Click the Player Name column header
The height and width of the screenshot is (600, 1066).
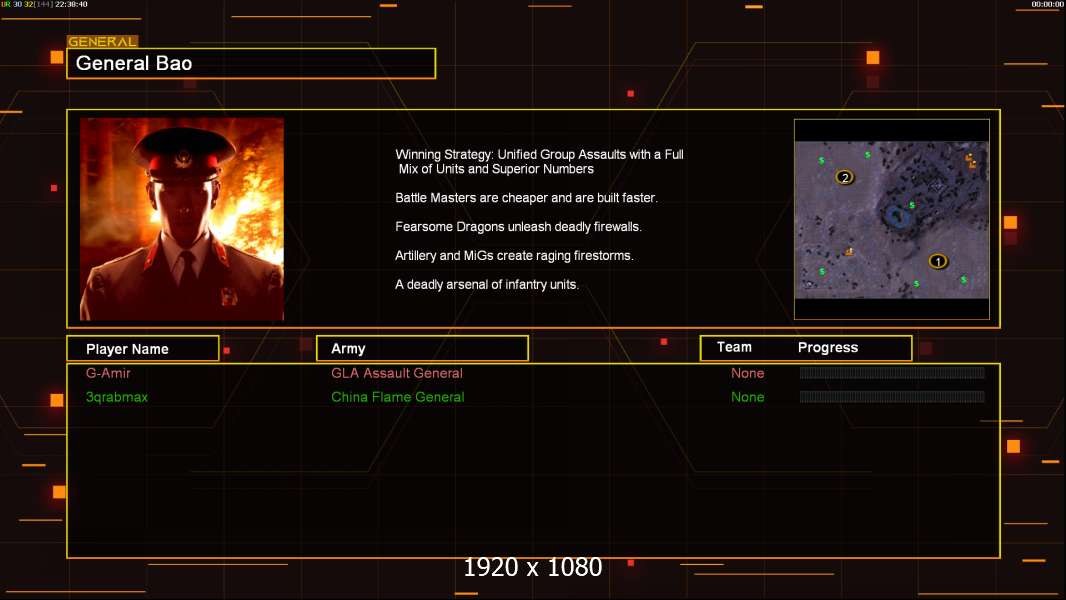(x=143, y=349)
